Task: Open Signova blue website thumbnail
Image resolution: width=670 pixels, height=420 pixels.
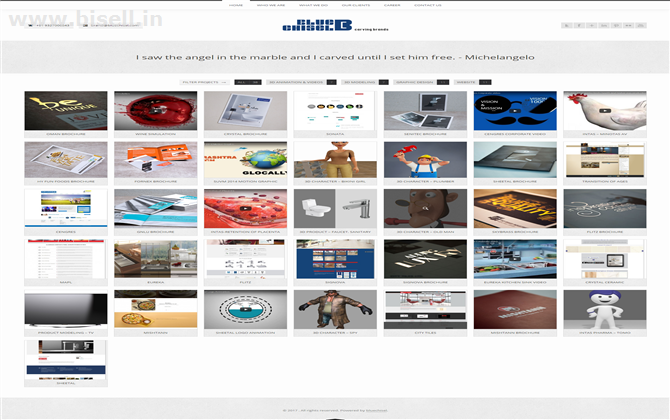Action: (x=335, y=259)
